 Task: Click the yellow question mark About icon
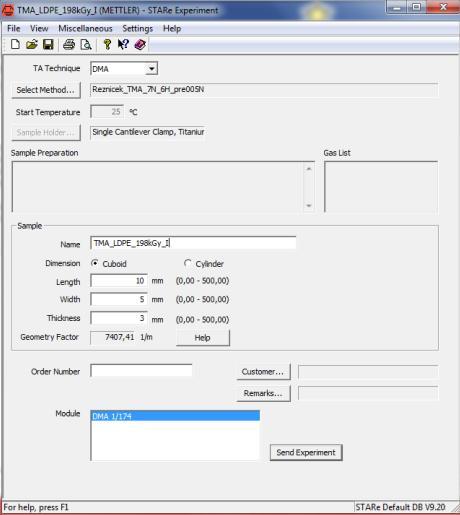click(107, 44)
